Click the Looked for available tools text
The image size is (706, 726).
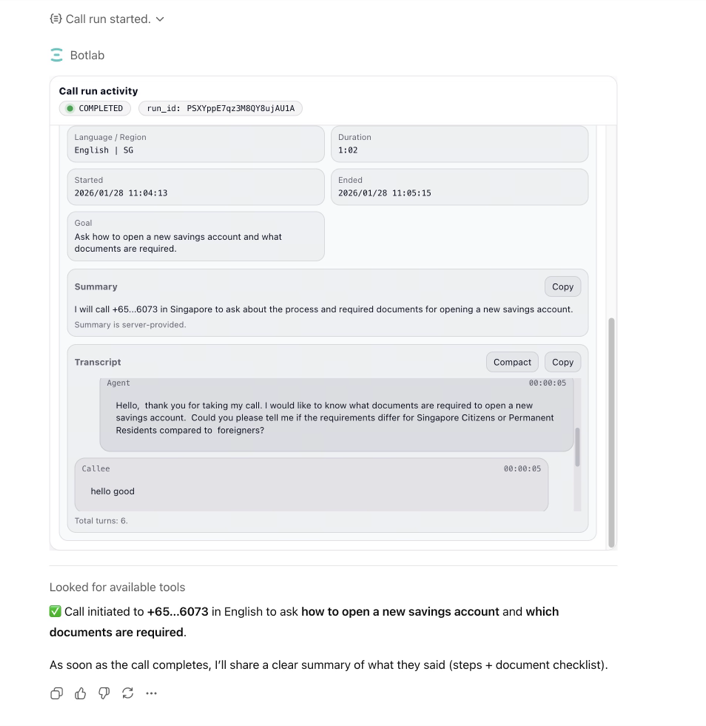click(x=117, y=587)
